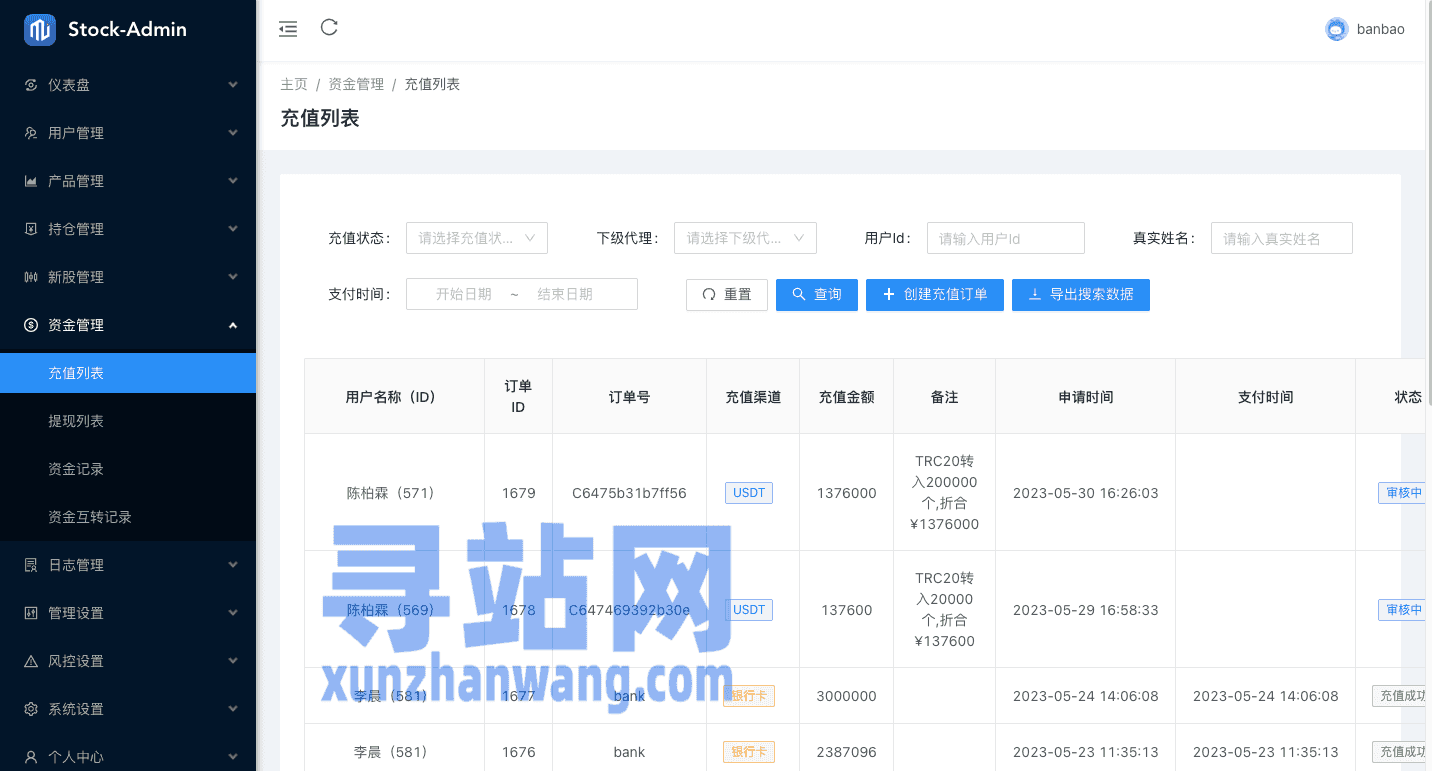The width and height of the screenshot is (1432, 771).
Task: Click the 结束日期 date field
Action: pyautogui.click(x=565, y=294)
